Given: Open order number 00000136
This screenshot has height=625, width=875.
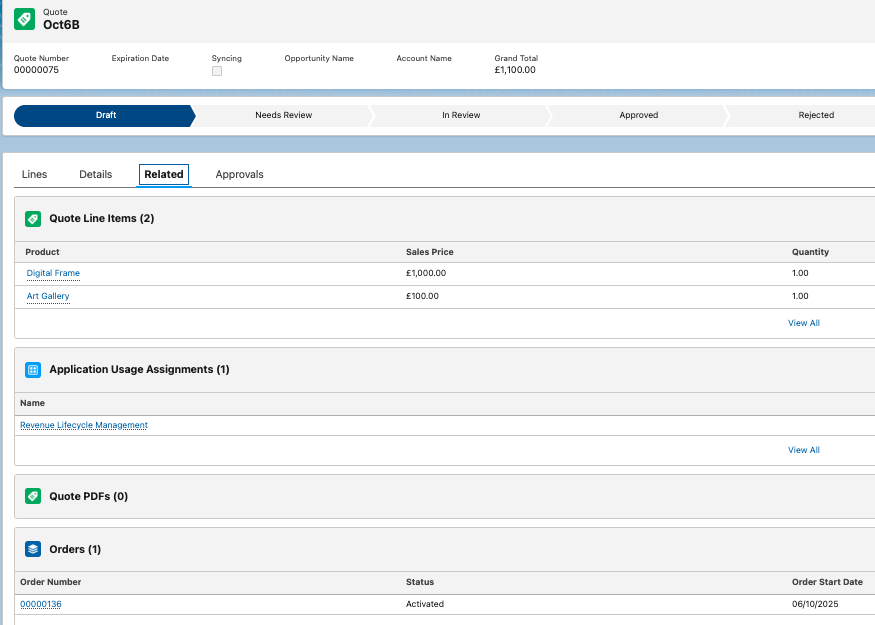Looking at the screenshot, I should [41, 604].
